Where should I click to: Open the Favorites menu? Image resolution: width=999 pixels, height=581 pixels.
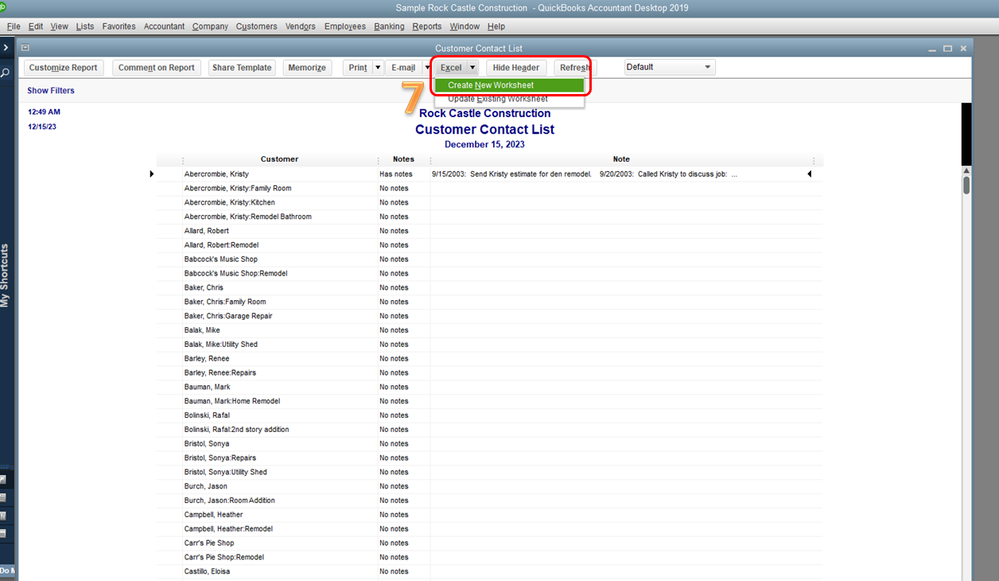119,26
